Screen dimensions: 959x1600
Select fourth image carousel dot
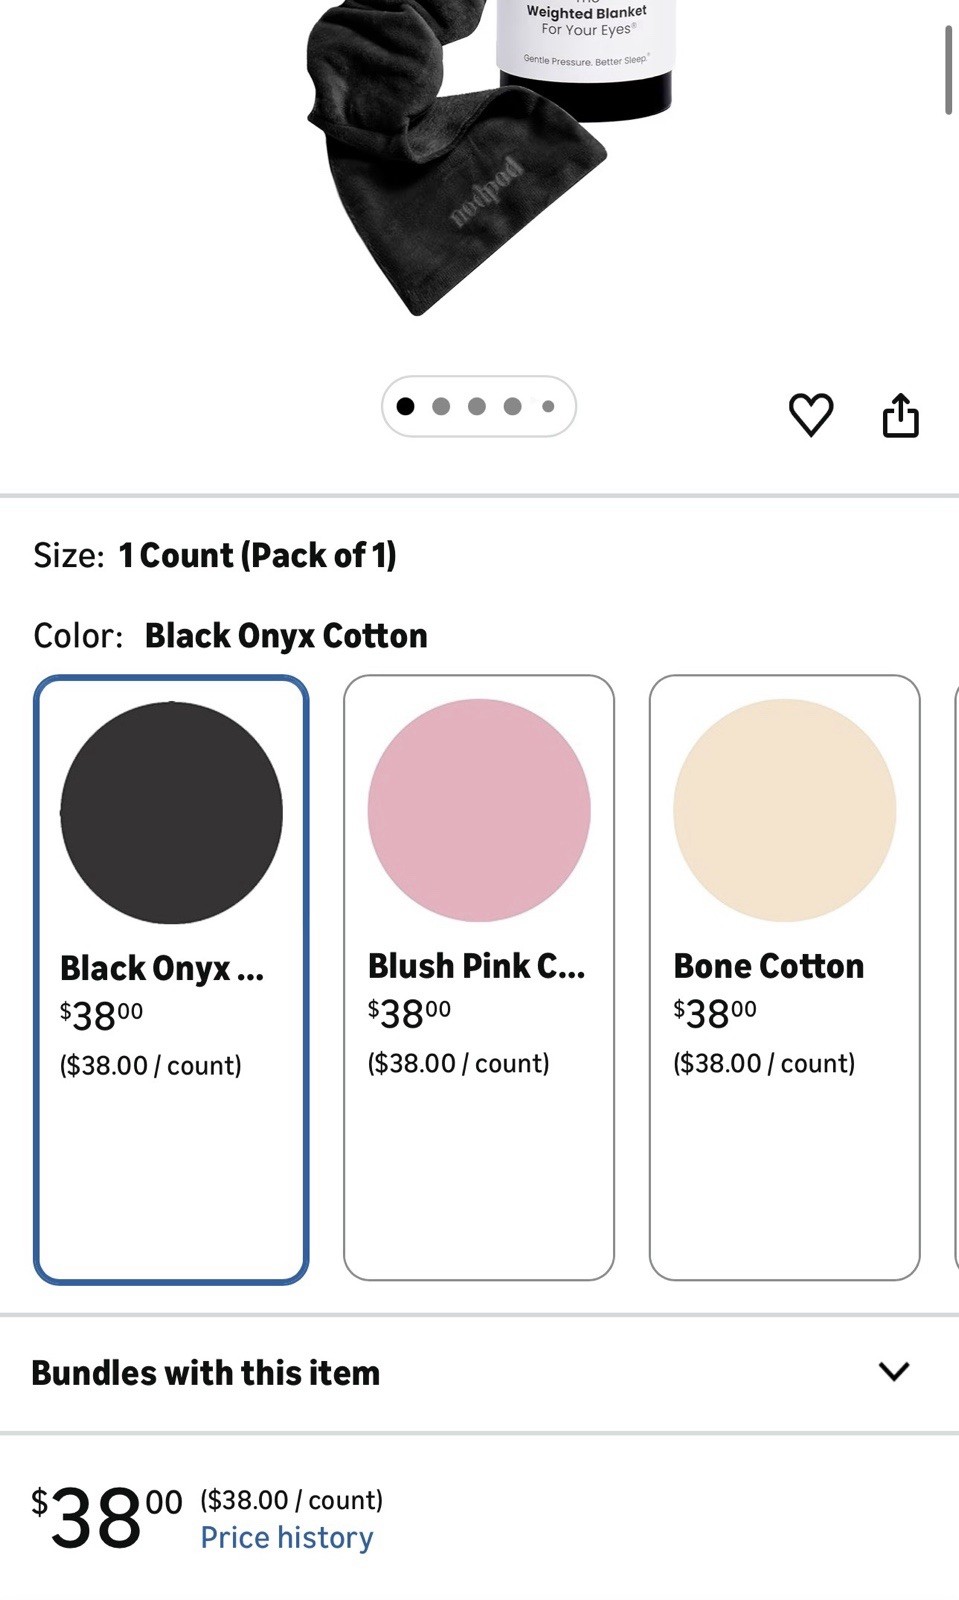(513, 406)
